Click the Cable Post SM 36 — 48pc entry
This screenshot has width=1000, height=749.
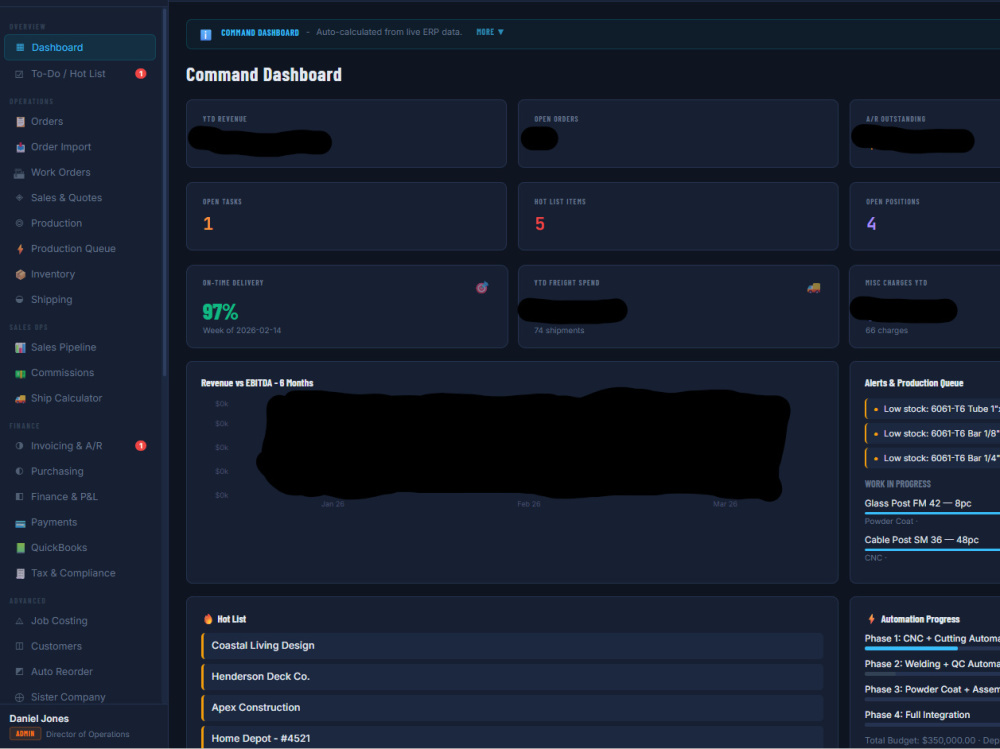922,540
